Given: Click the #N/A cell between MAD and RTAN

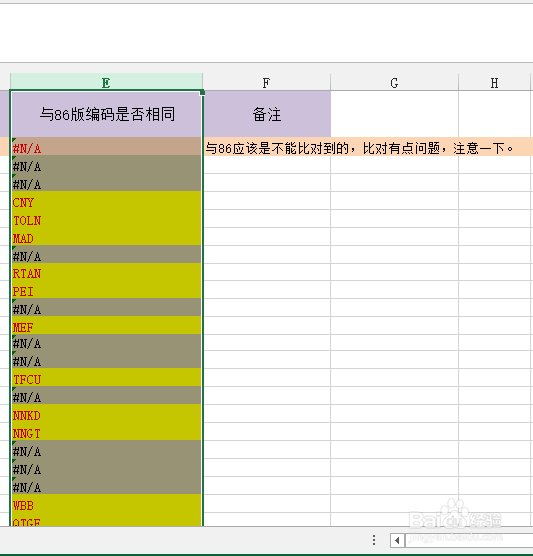Looking at the screenshot, I should tap(106, 254).
